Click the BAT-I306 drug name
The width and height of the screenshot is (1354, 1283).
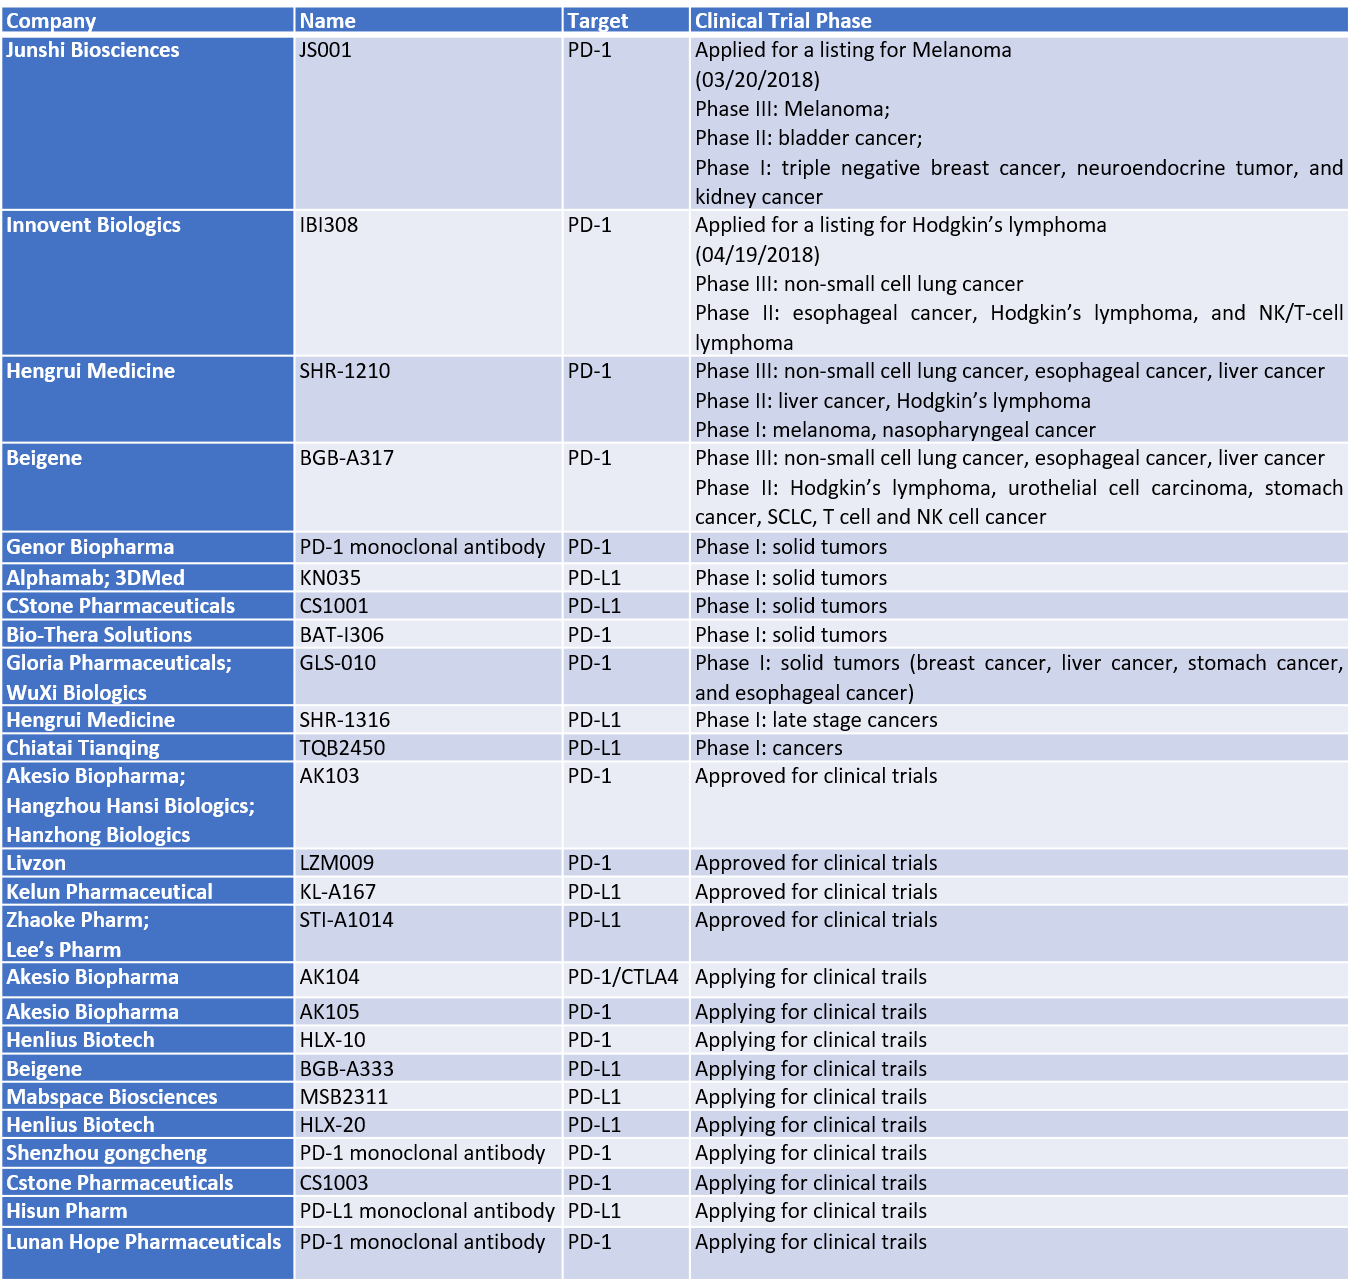(x=342, y=635)
